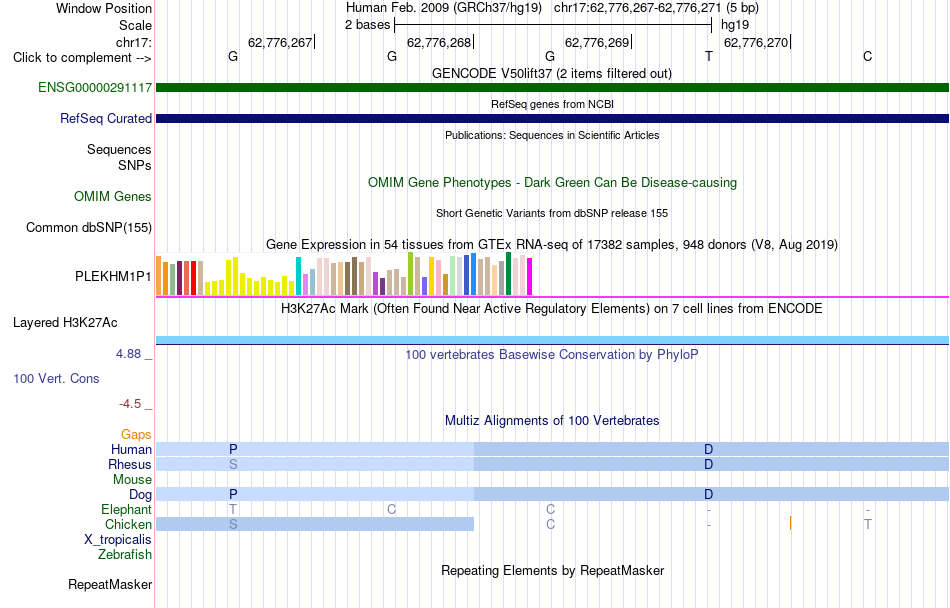Click the Human alignment row label
This screenshot has height=608, width=950.
pyautogui.click(x=131, y=449)
